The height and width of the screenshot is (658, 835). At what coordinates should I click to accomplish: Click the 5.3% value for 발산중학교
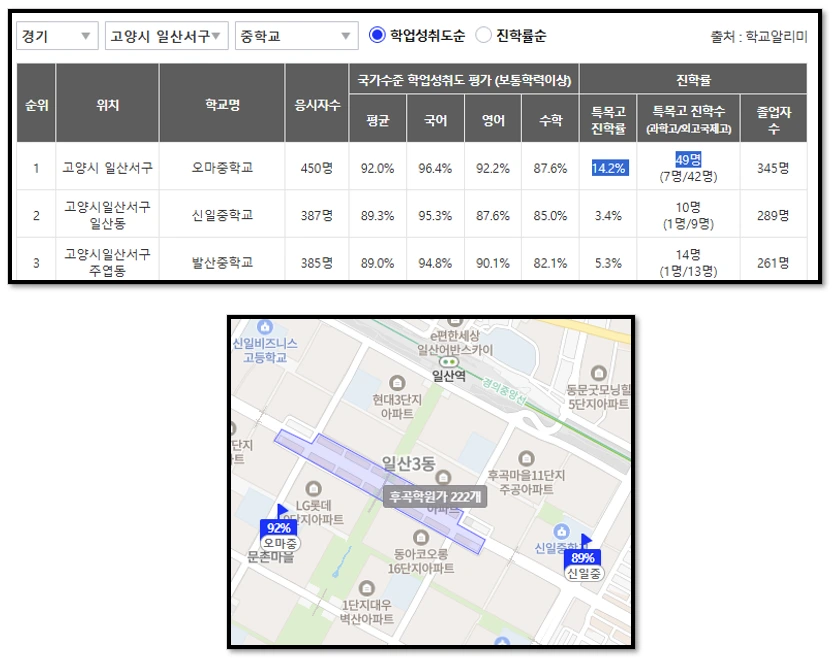coord(608,263)
